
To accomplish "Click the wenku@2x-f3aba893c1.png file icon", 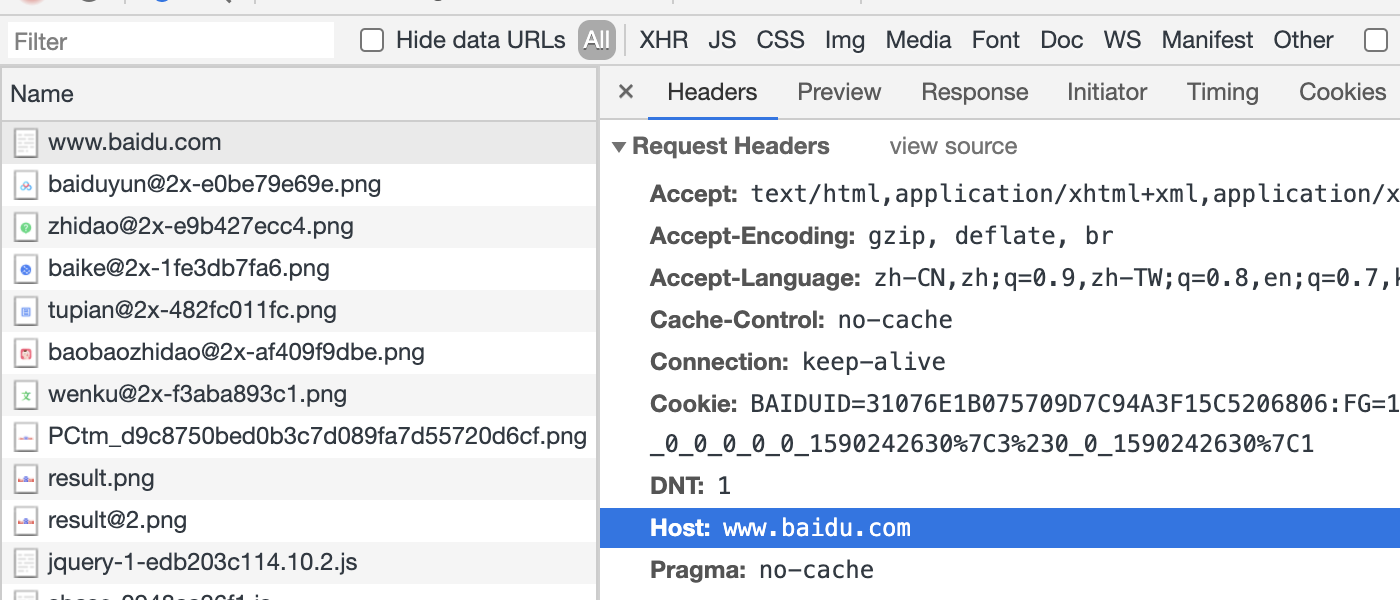I will [x=26, y=394].
